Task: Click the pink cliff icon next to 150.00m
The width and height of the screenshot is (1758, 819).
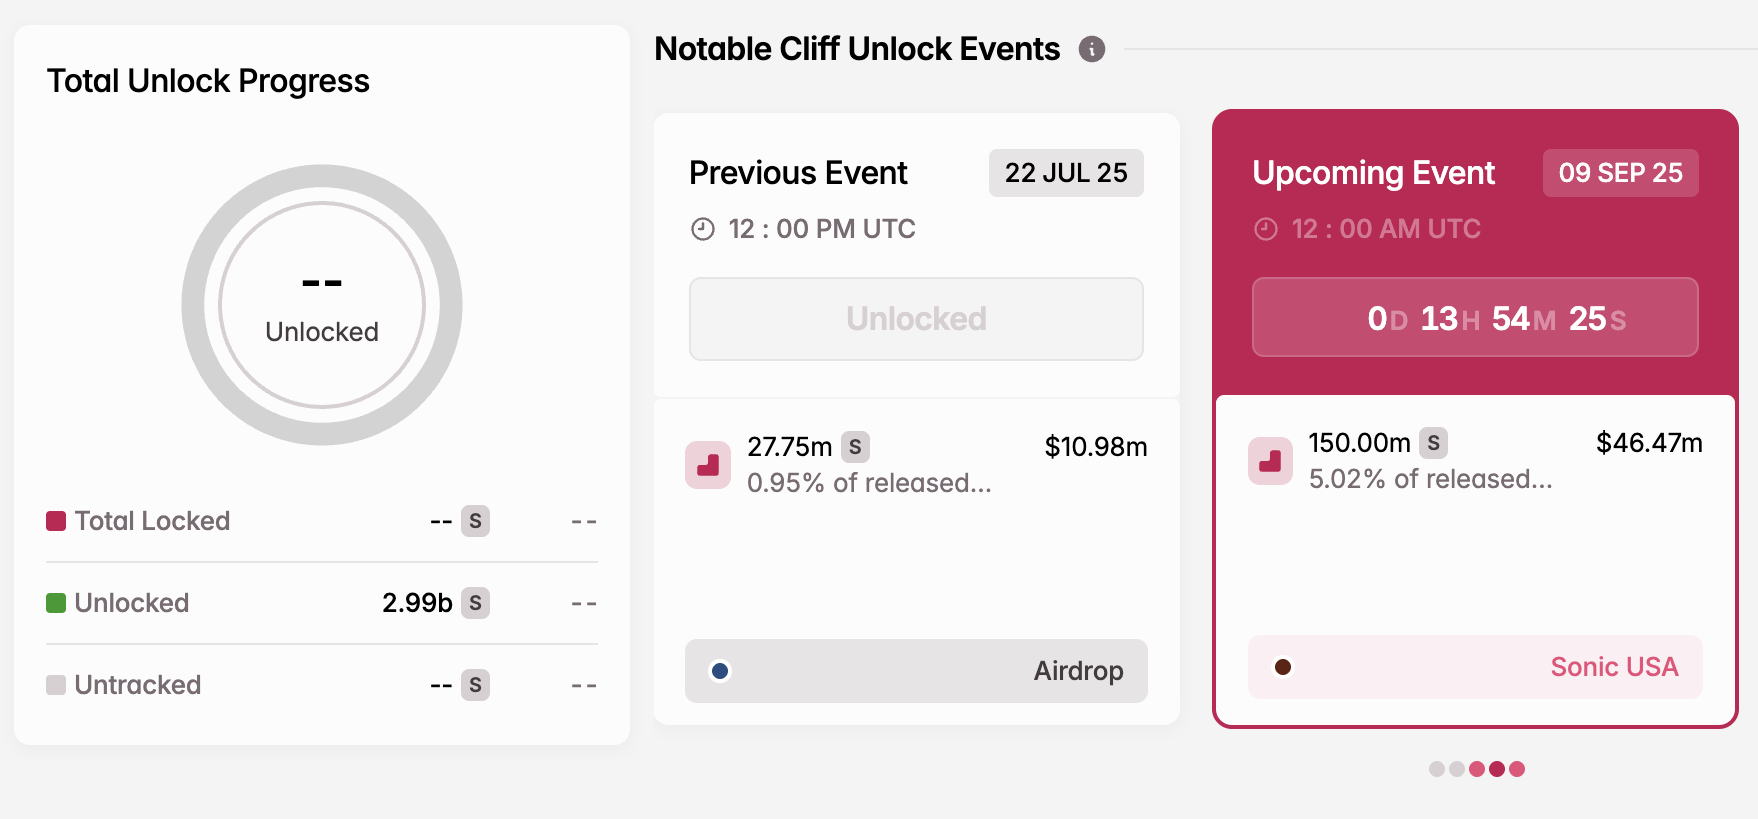Action: click(1271, 461)
